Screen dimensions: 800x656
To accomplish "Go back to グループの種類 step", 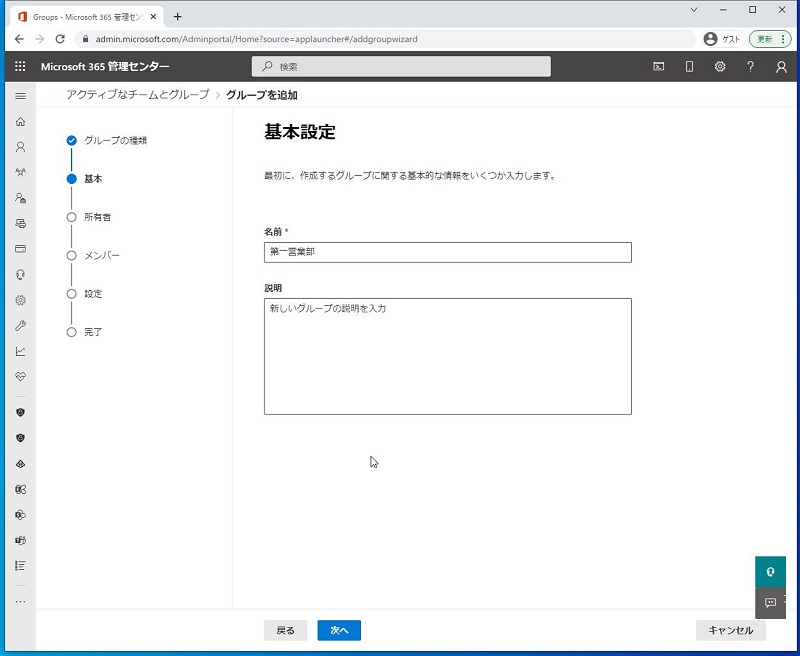I will (x=115, y=140).
